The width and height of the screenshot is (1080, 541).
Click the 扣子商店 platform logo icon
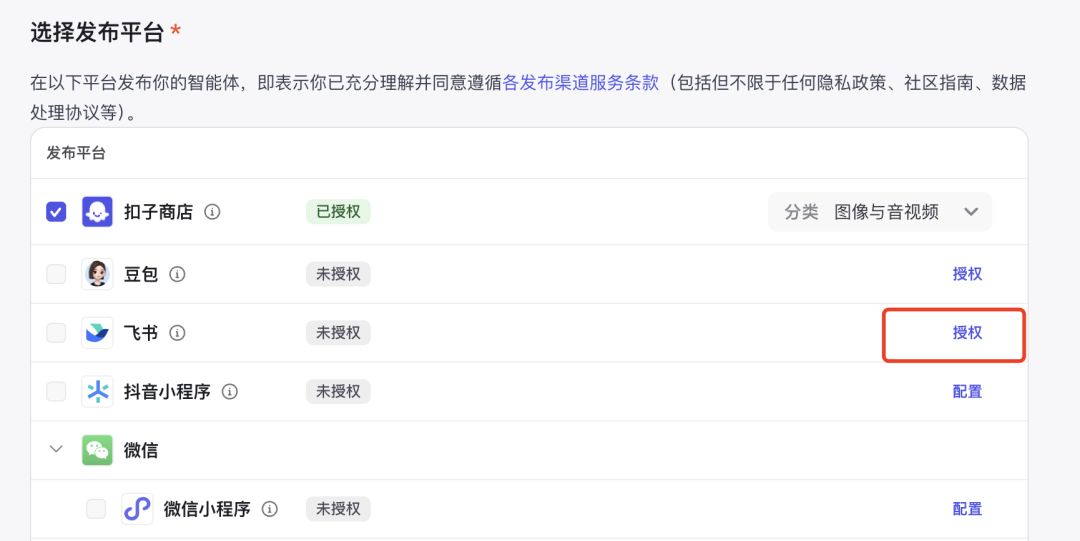click(97, 212)
